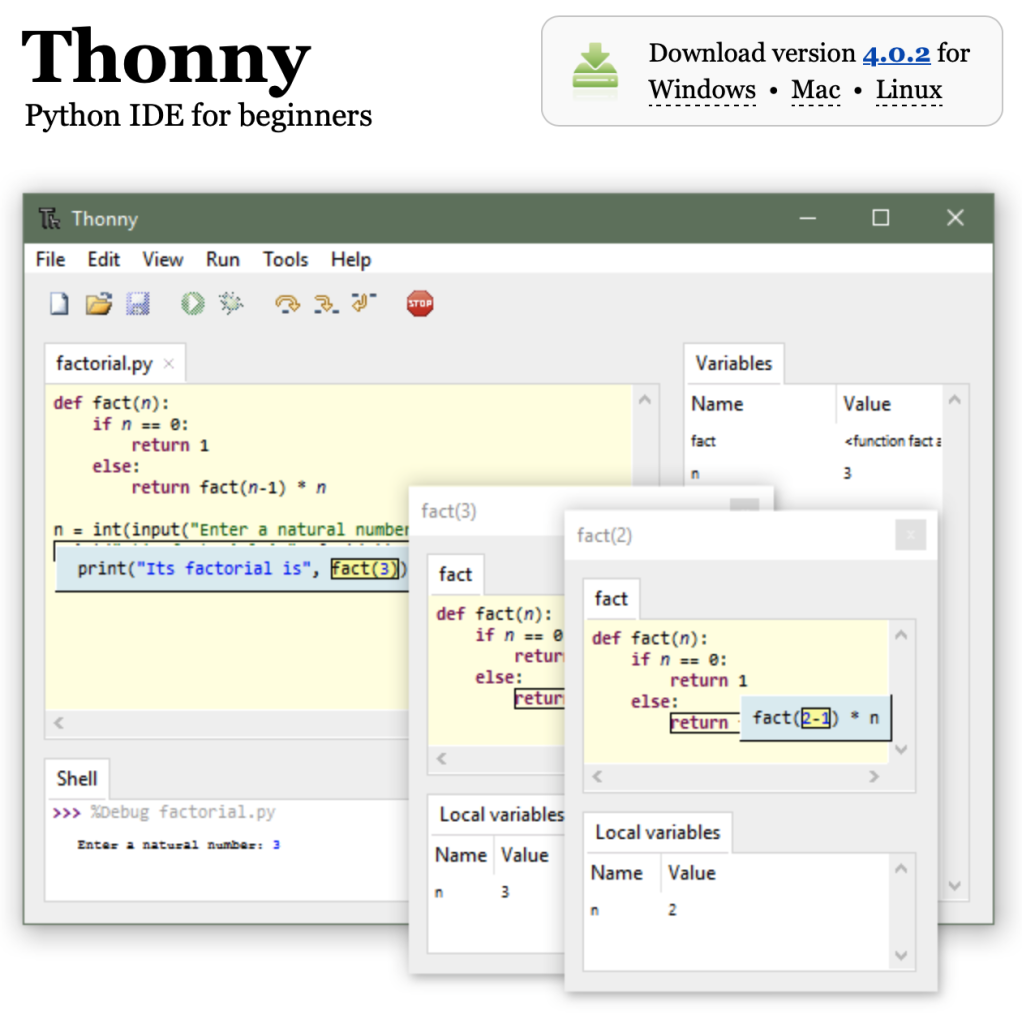Select the fact tab in fact(2) window
Viewport: 1022px width, 1024px height.
pos(611,598)
